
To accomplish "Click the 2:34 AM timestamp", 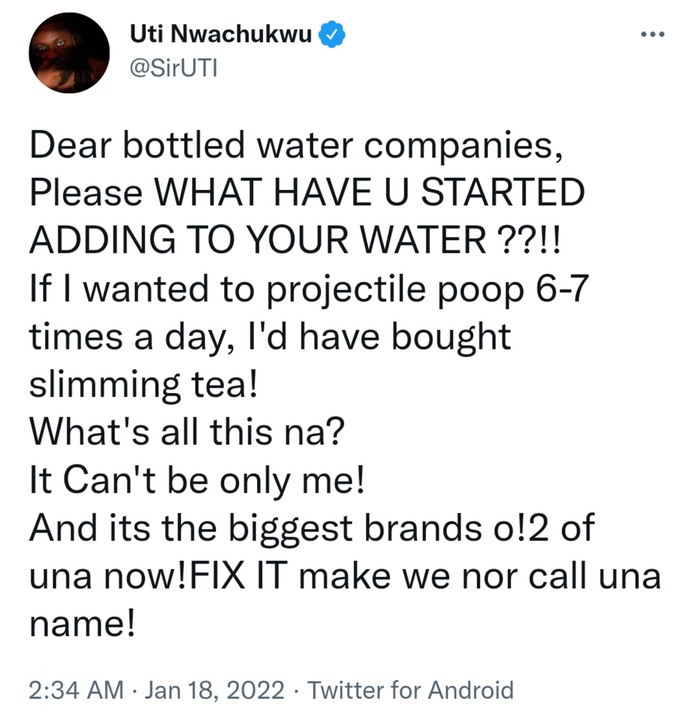I will click(76, 689).
